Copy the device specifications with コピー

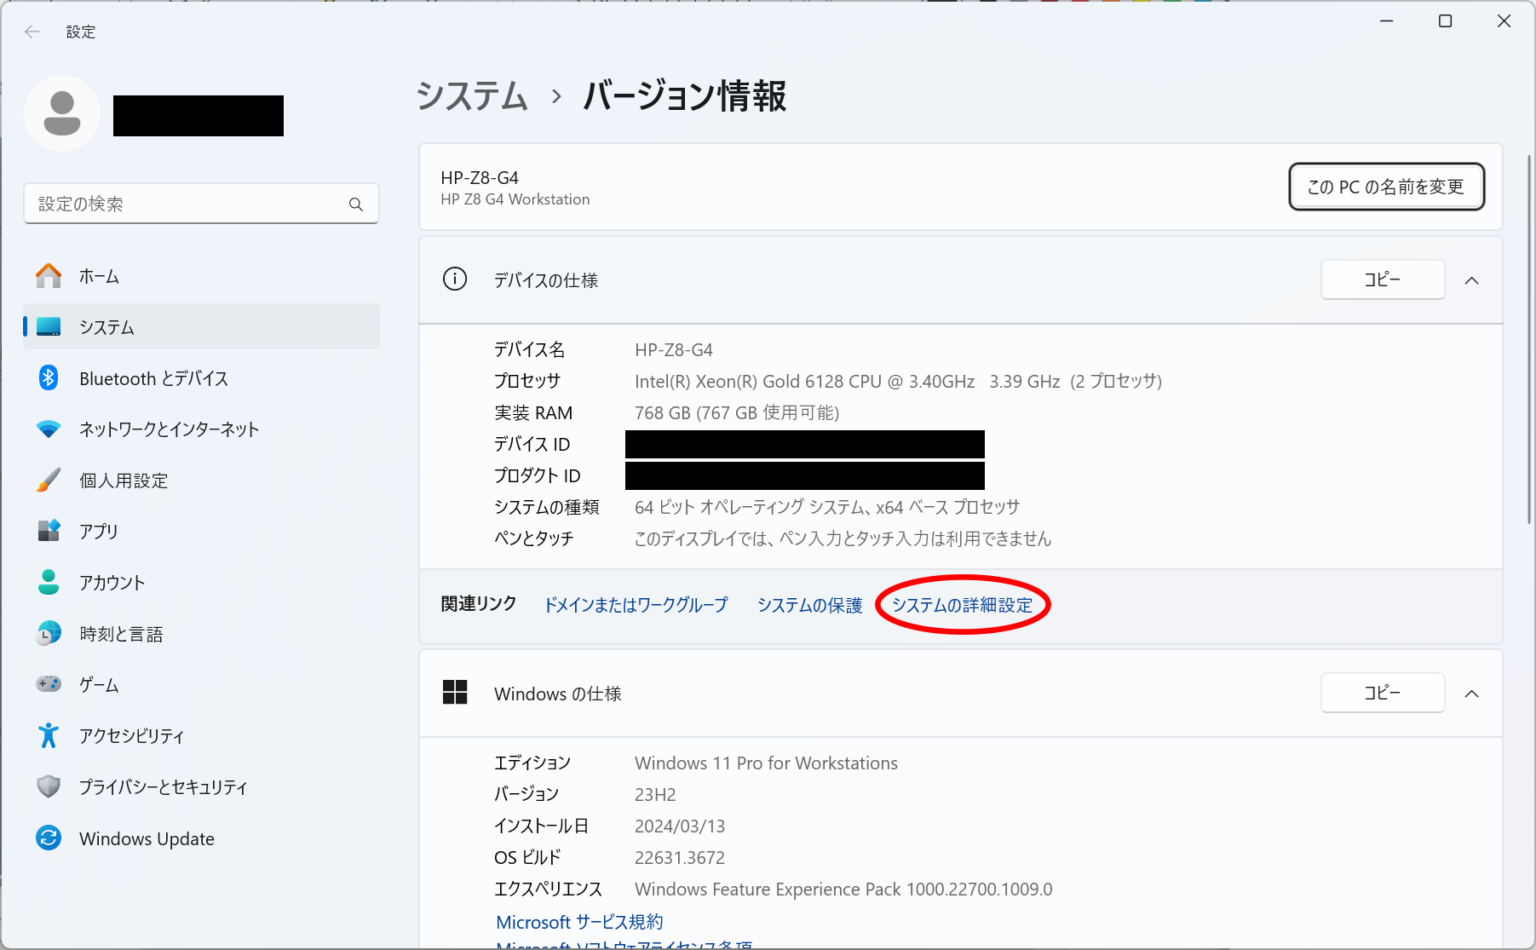pos(1382,279)
